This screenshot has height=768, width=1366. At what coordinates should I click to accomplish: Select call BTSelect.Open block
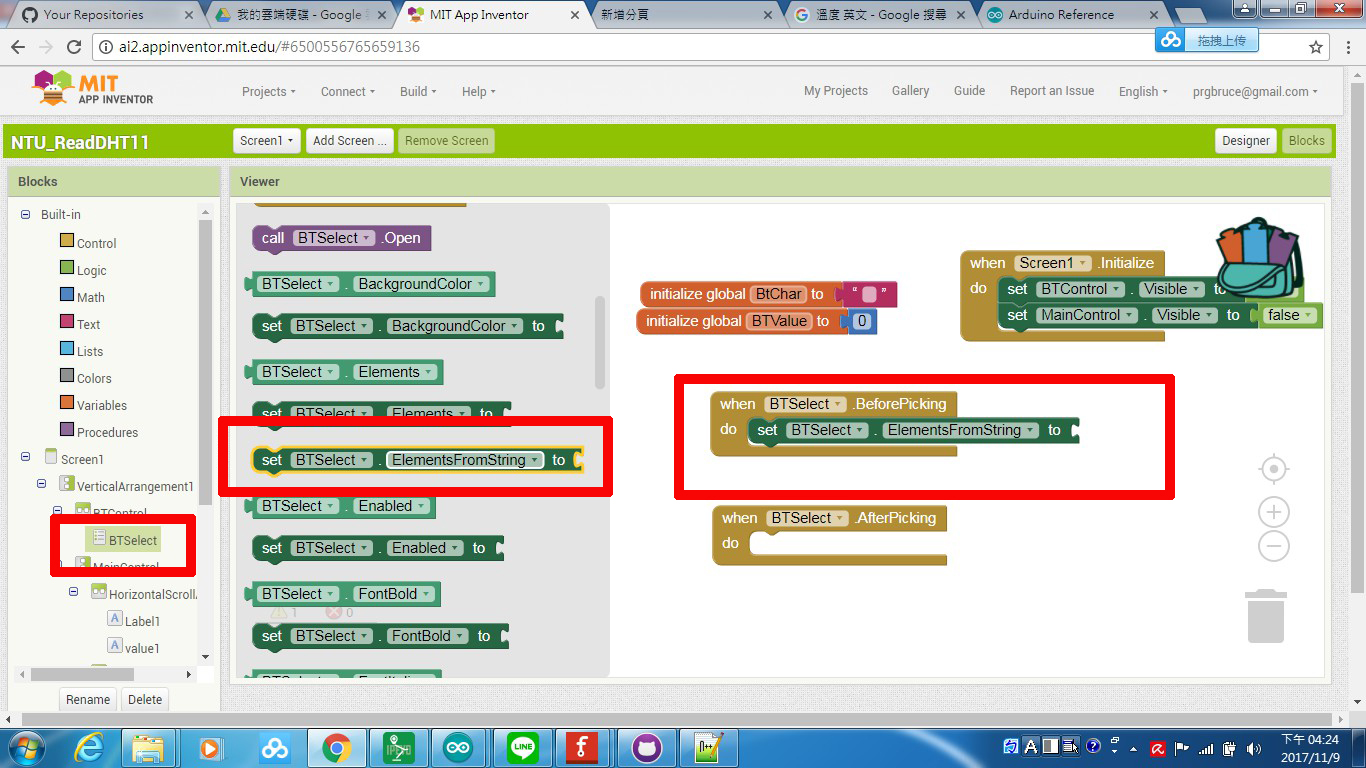point(341,238)
